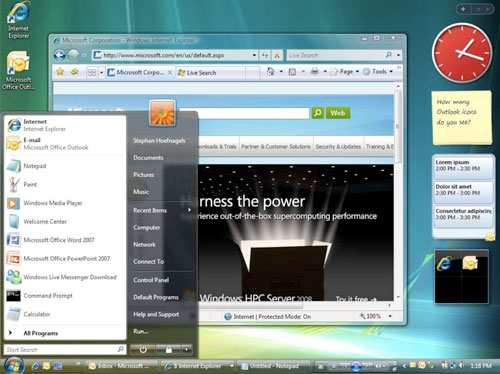Open the Favorites Center star icon

tap(60, 72)
